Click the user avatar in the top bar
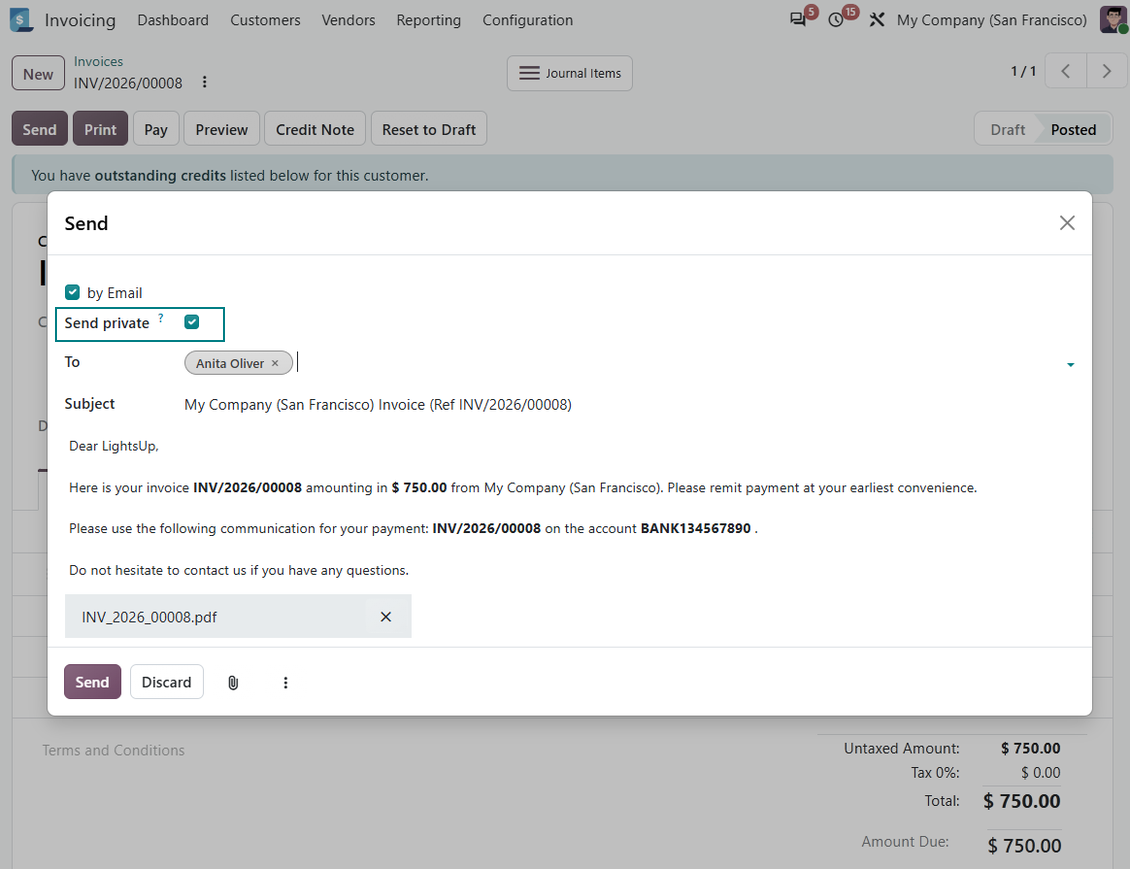This screenshot has width=1130, height=869. click(x=1113, y=19)
